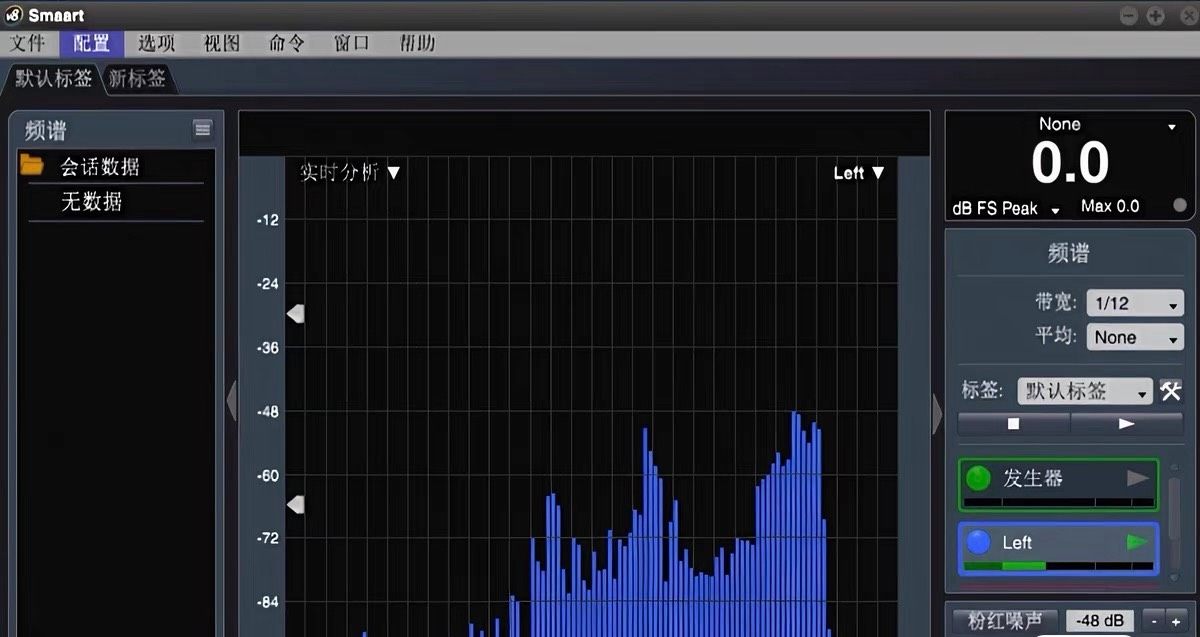Open measurement config tools icon
Image resolution: width=1200 pixels, height=637 pixels.
(1171, 391)
